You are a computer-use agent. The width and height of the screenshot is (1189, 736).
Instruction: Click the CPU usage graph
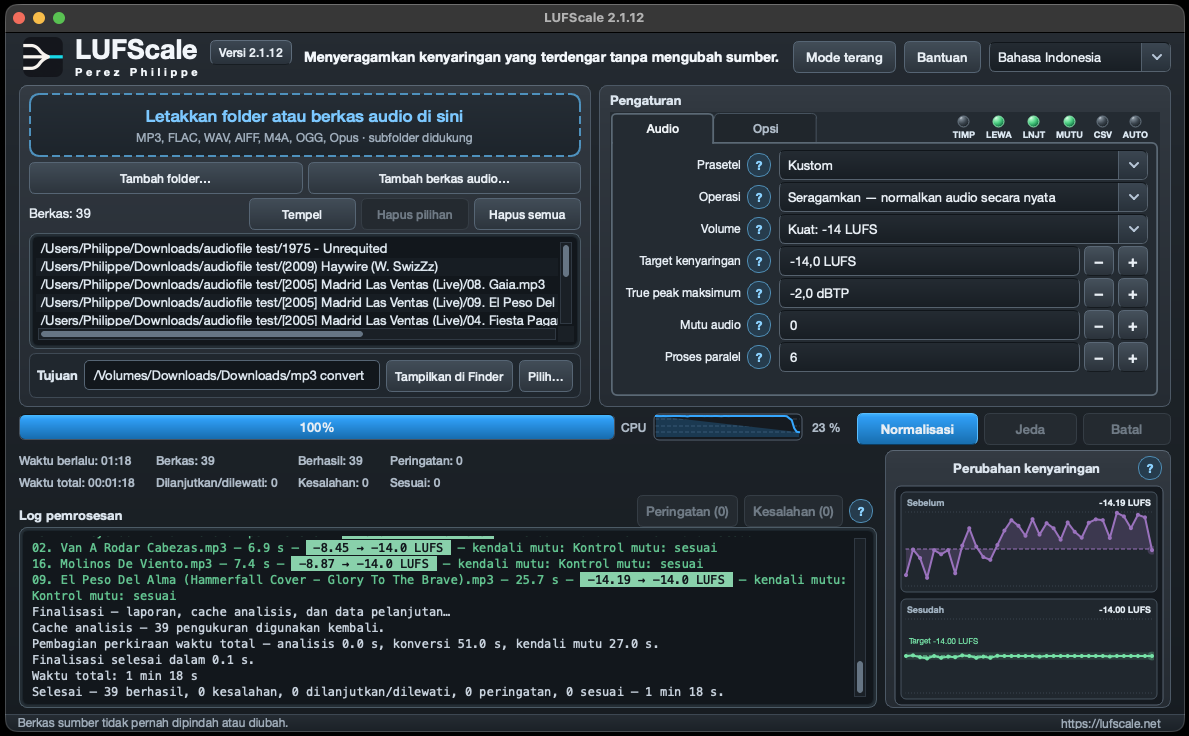pyautogui.click(x=727, y=428)
